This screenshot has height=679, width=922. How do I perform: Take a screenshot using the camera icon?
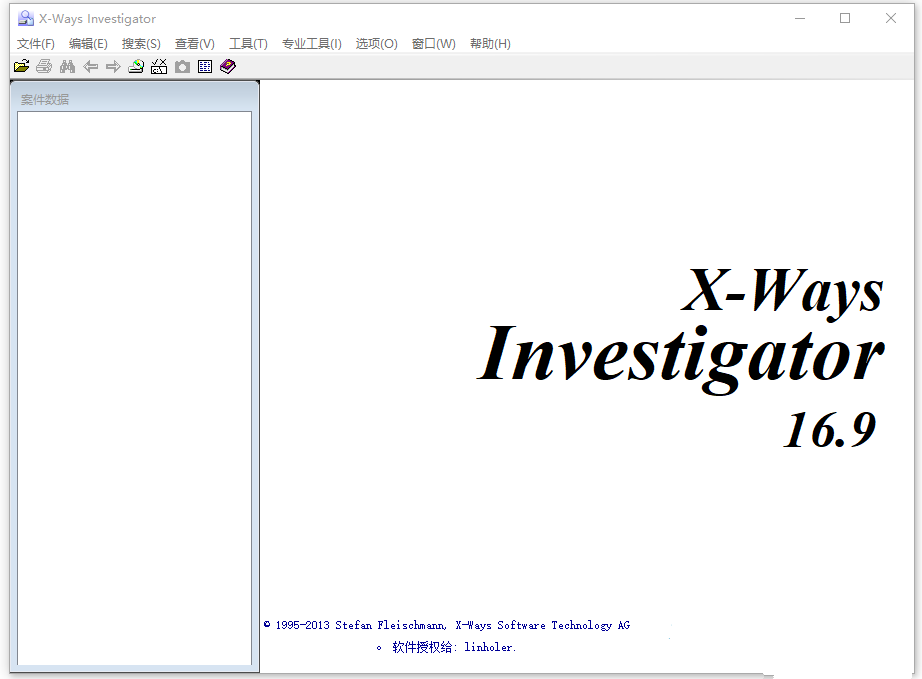tap(182, 66)
